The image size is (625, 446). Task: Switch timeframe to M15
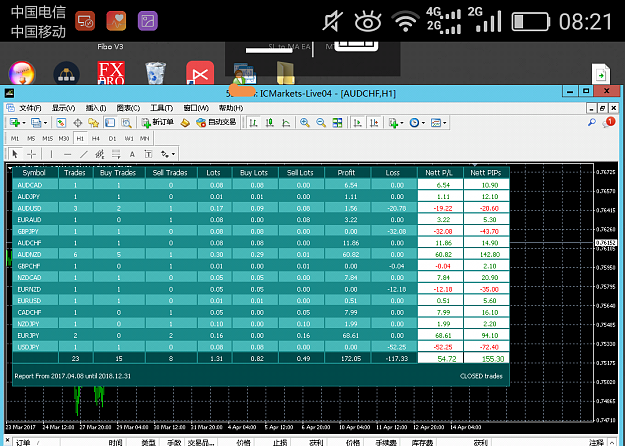click(47, 138)
